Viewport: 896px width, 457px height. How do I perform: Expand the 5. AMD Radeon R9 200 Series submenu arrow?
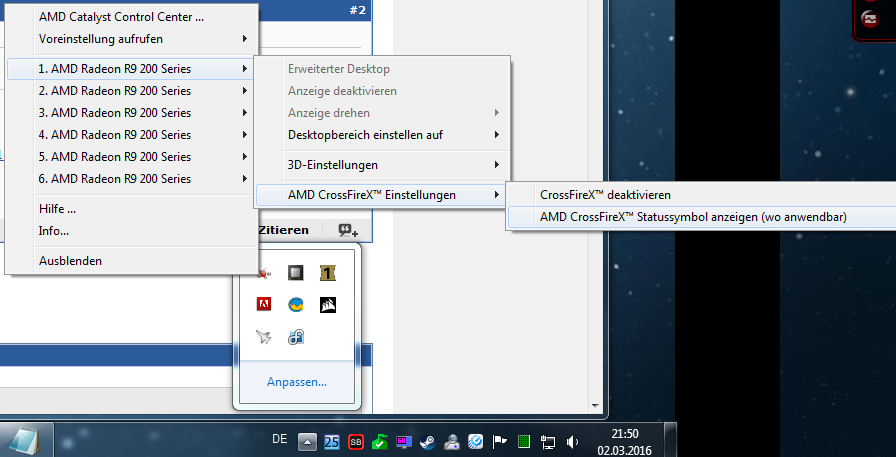click(245, 157)
